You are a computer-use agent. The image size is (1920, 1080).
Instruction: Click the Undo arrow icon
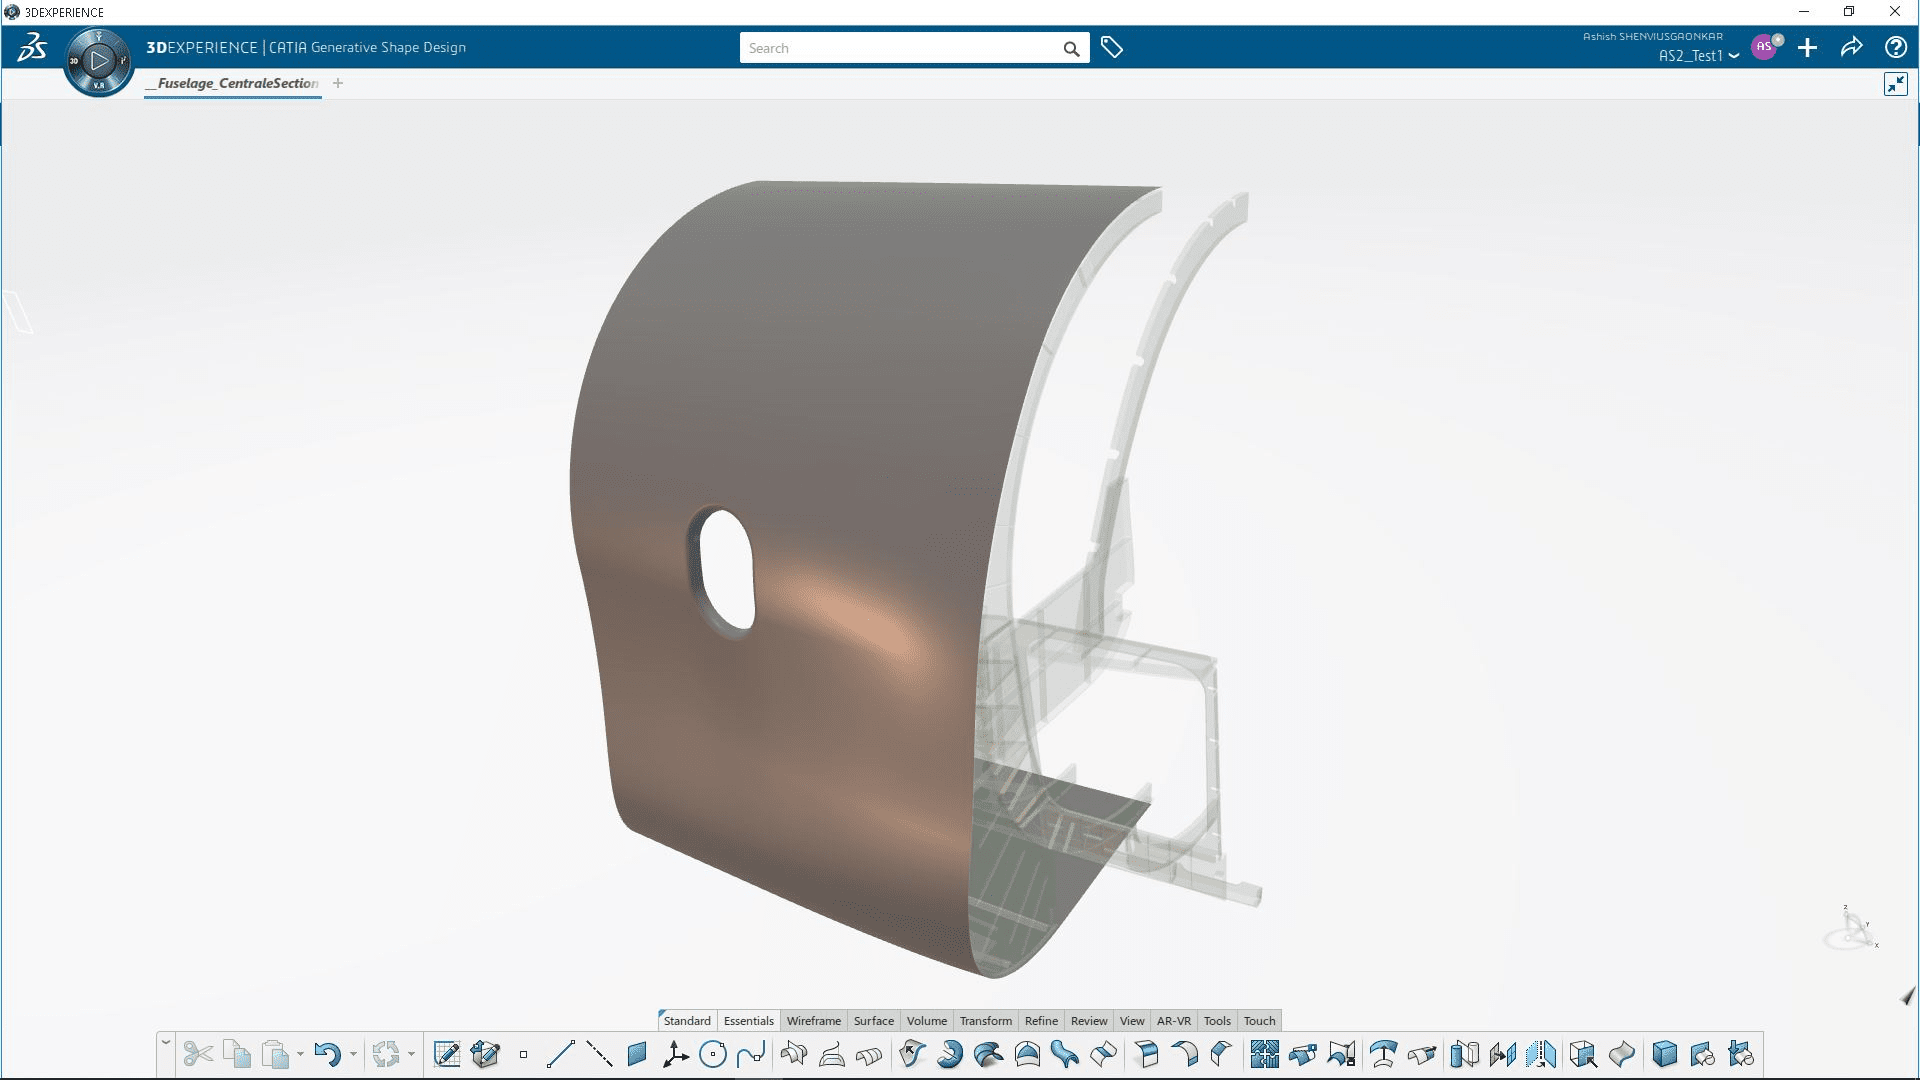(x=326, y=1054)
